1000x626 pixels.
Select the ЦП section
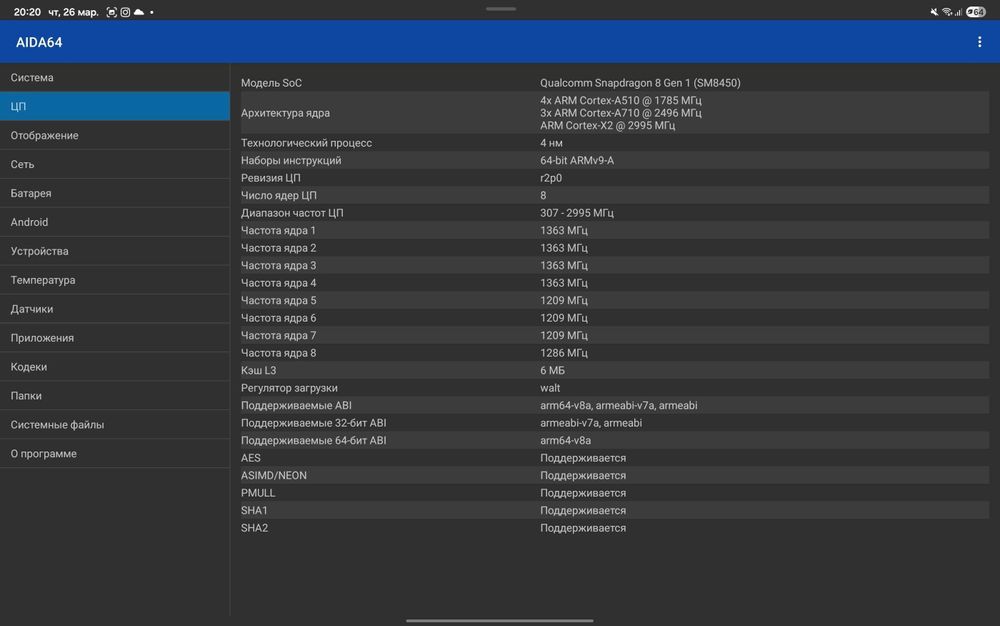(x=115, y=106)
